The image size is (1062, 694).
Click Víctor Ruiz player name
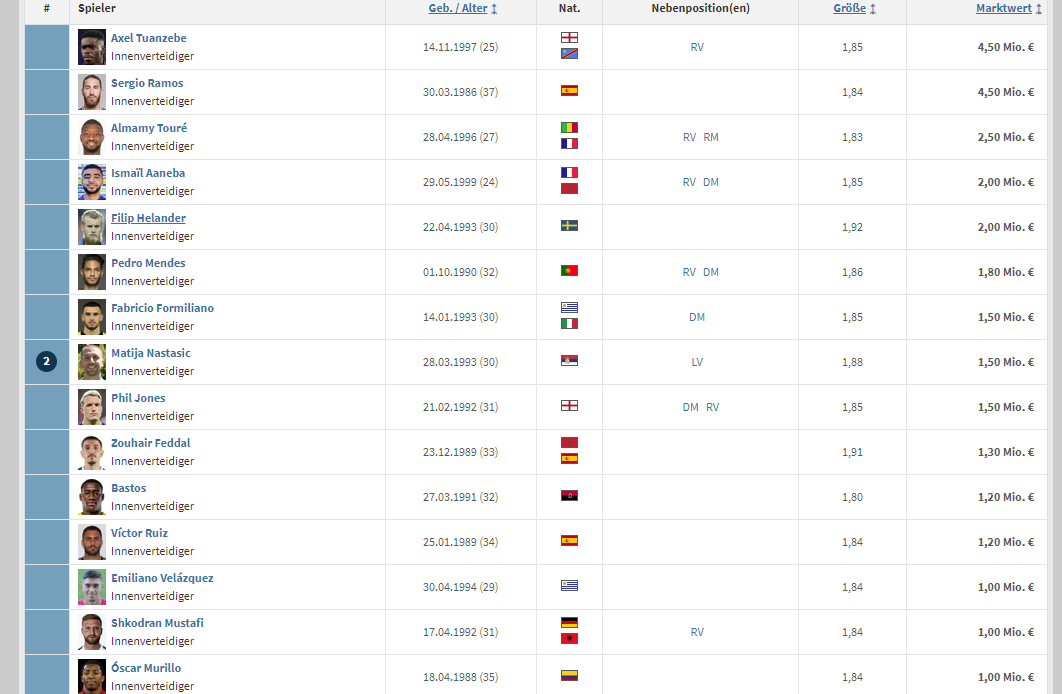tap(140, 533)
